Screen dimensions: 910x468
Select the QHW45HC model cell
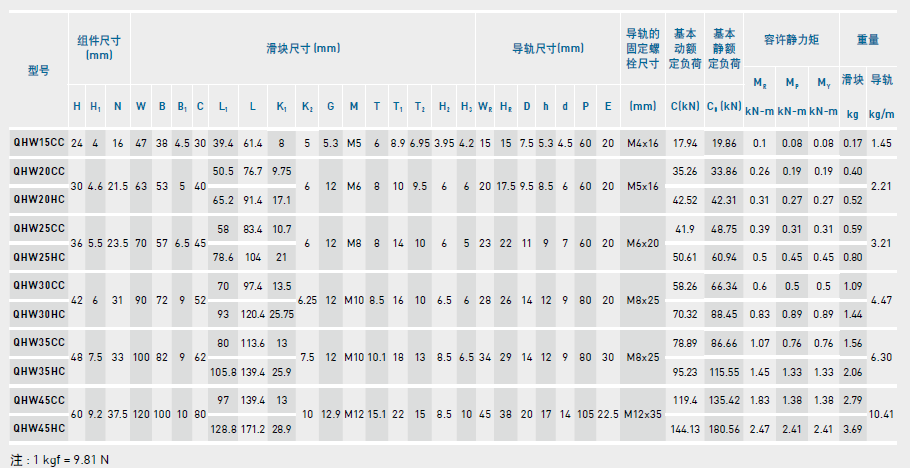click(39, 428)
